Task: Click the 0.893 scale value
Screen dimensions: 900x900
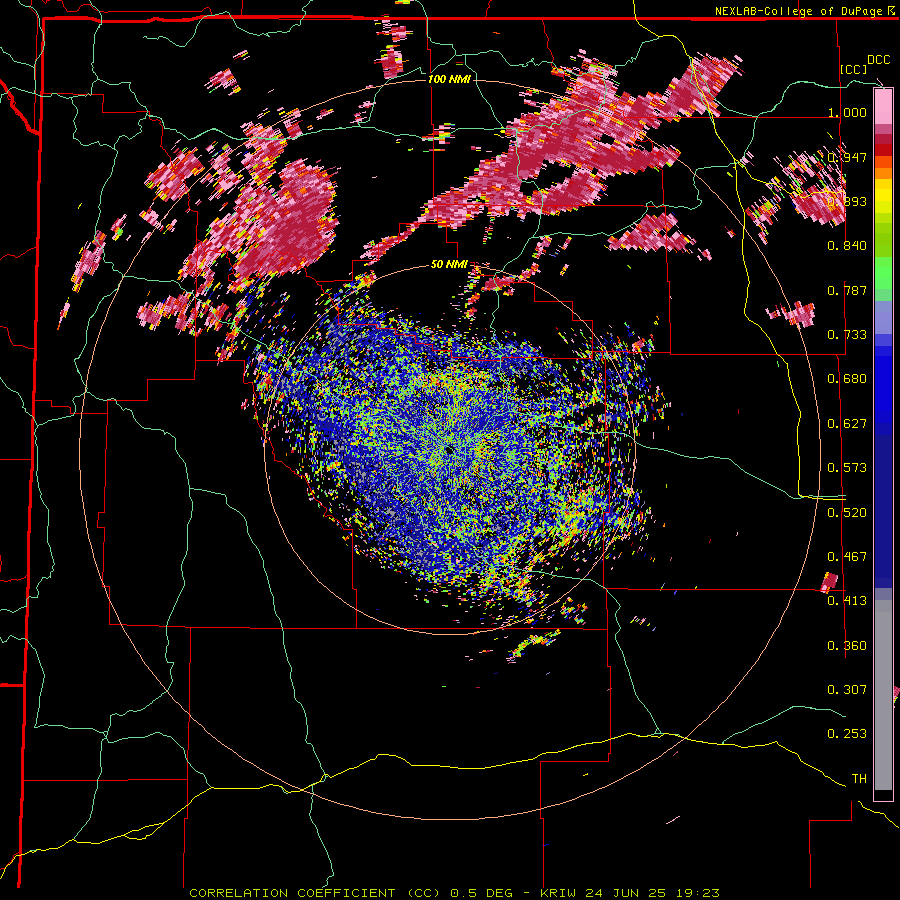Action: click(847, 201)
